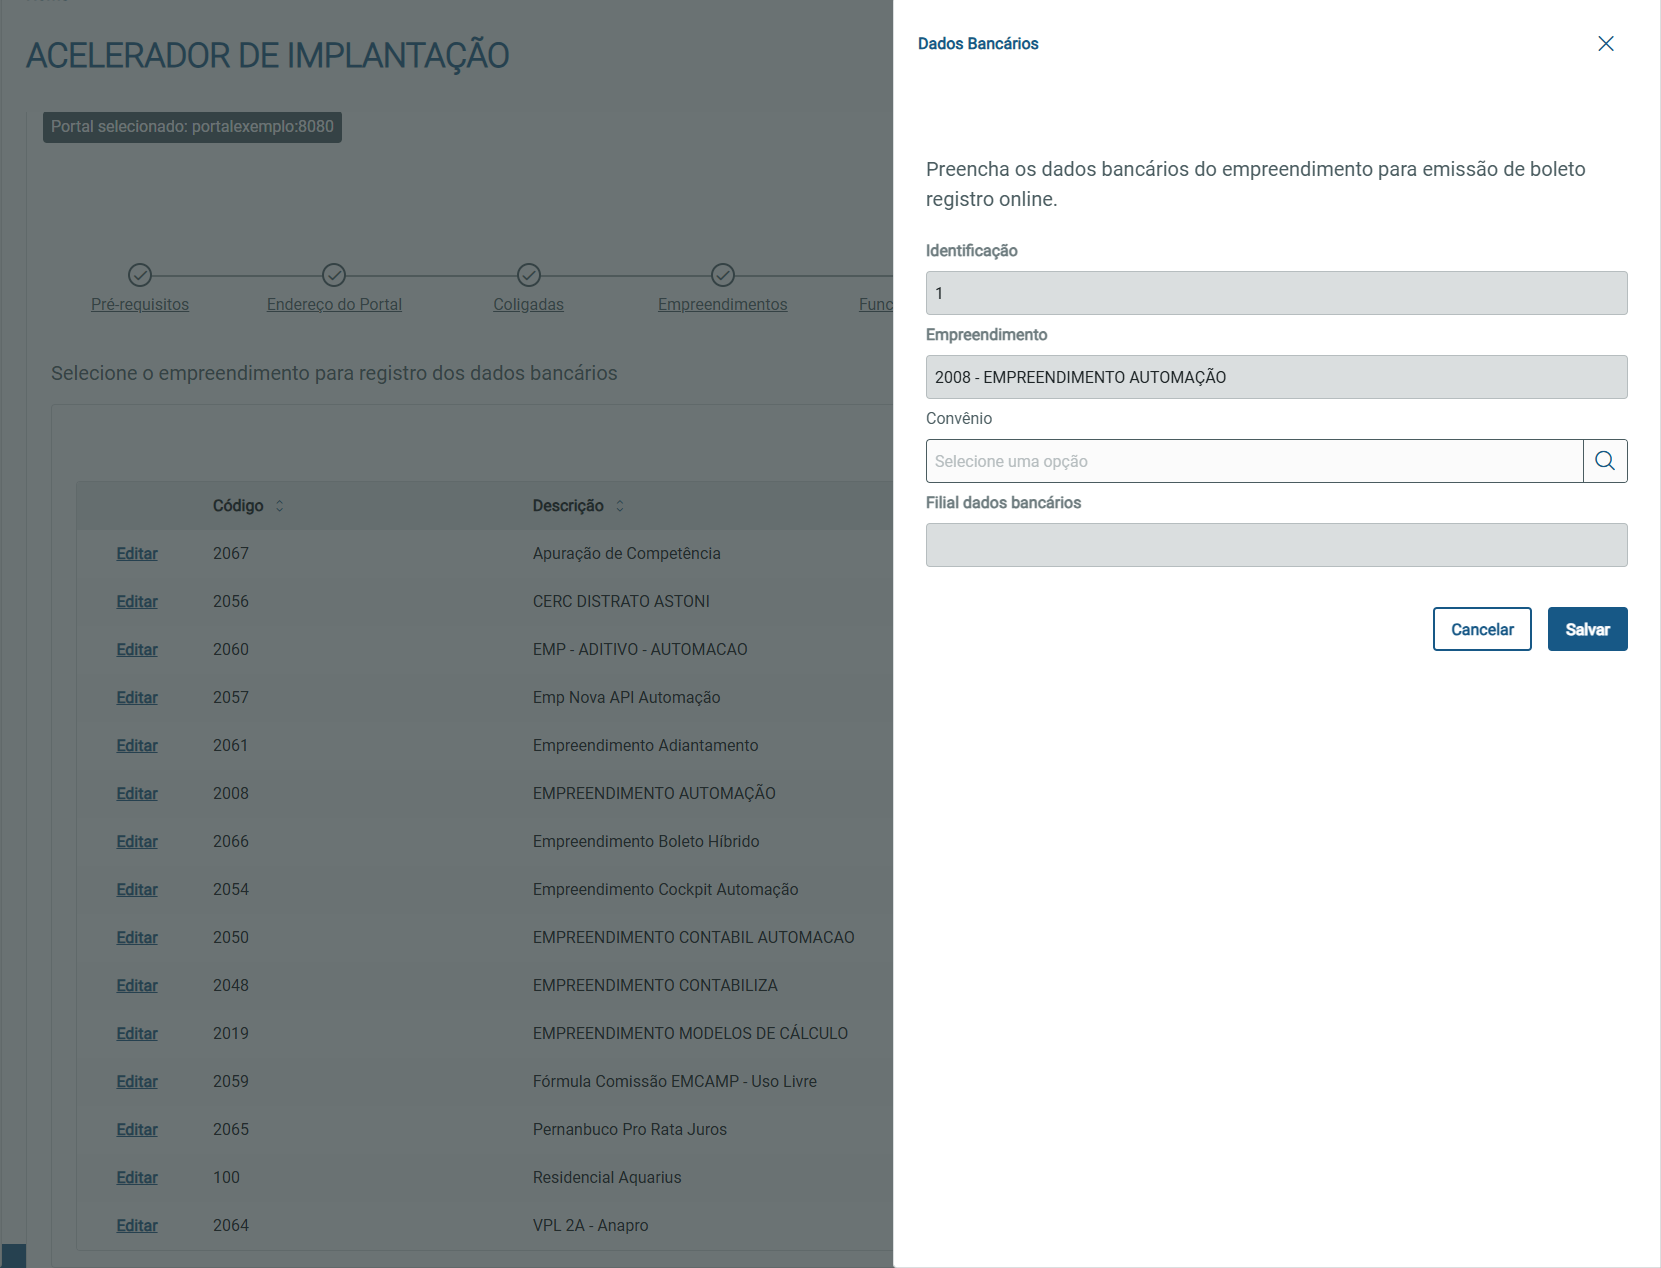
Task: Click the Empreendimento field
Action: (x=1276, y=377)
